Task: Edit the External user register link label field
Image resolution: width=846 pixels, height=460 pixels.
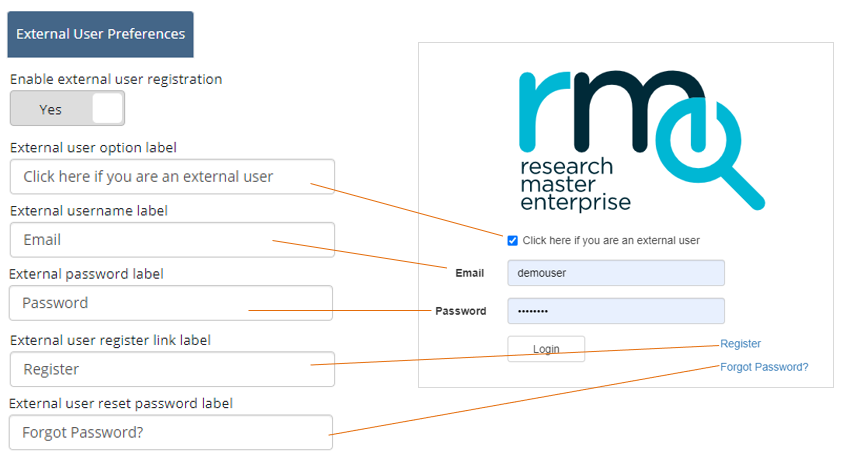Action: [x=172, y=369]
